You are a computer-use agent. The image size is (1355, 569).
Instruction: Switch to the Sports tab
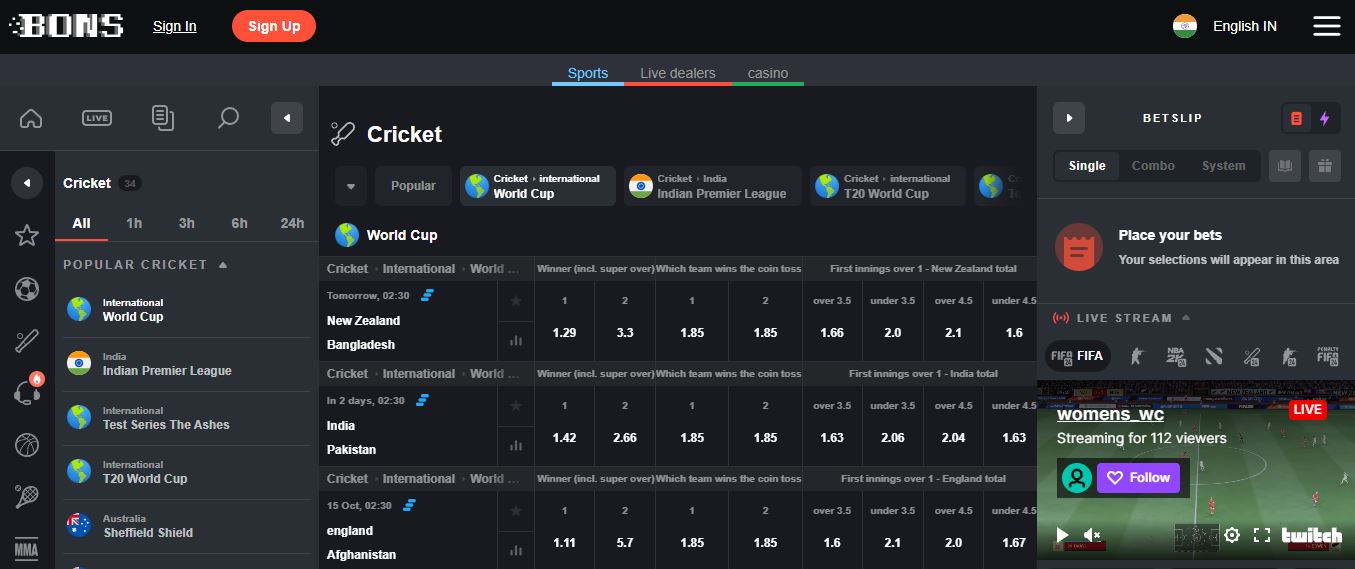pyautogui.click(x=588, y=73)
